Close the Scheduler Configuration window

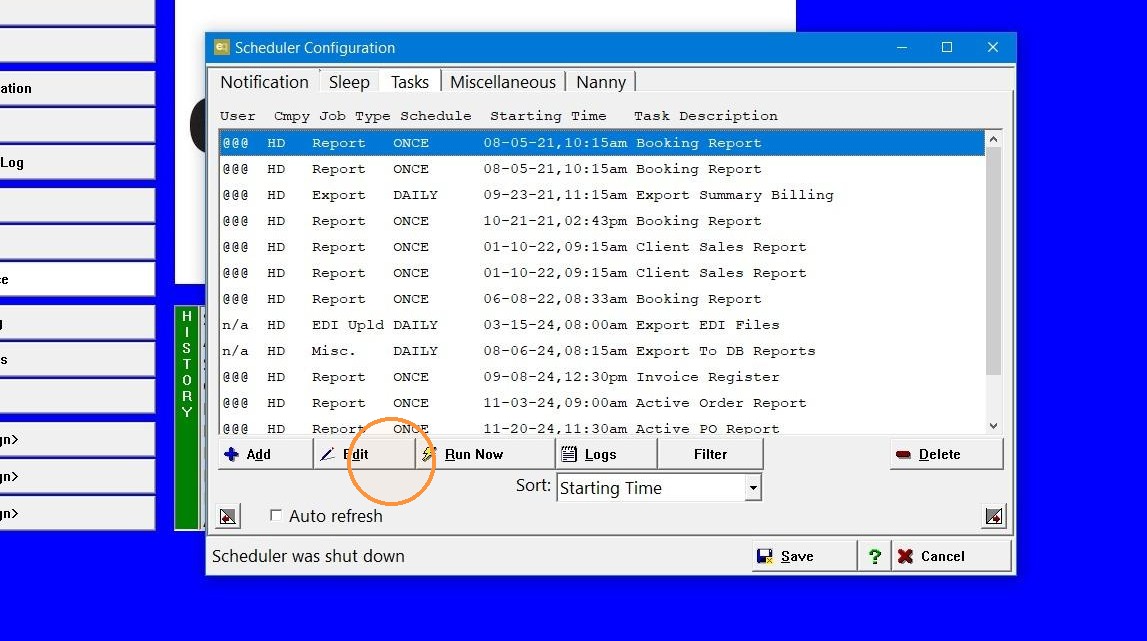tap(993, 48)
